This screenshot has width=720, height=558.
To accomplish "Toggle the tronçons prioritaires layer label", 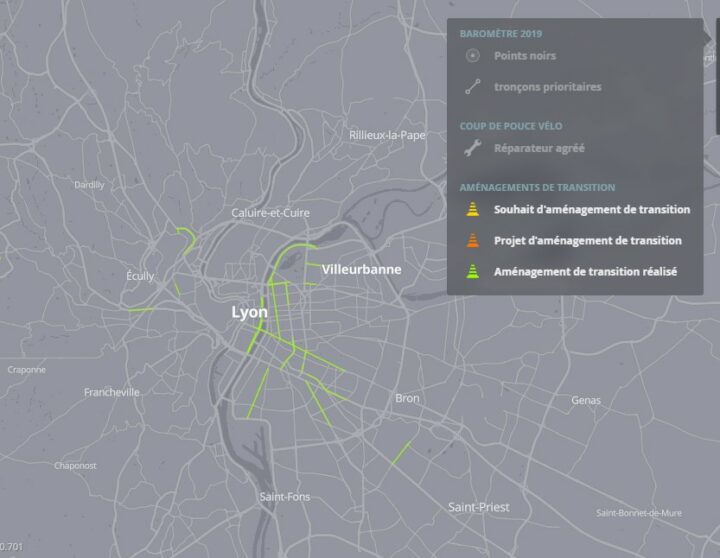I will [547, 87].
